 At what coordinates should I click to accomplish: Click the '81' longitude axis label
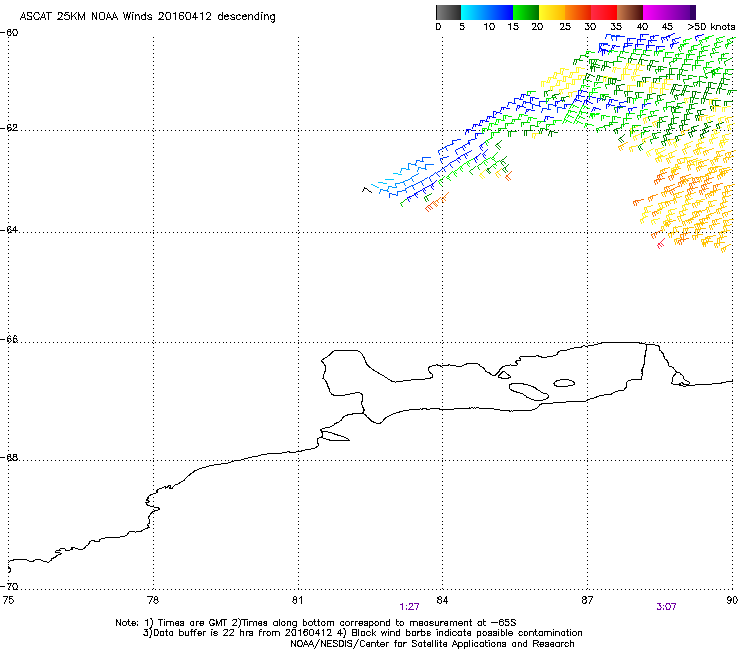pos(297,600)
